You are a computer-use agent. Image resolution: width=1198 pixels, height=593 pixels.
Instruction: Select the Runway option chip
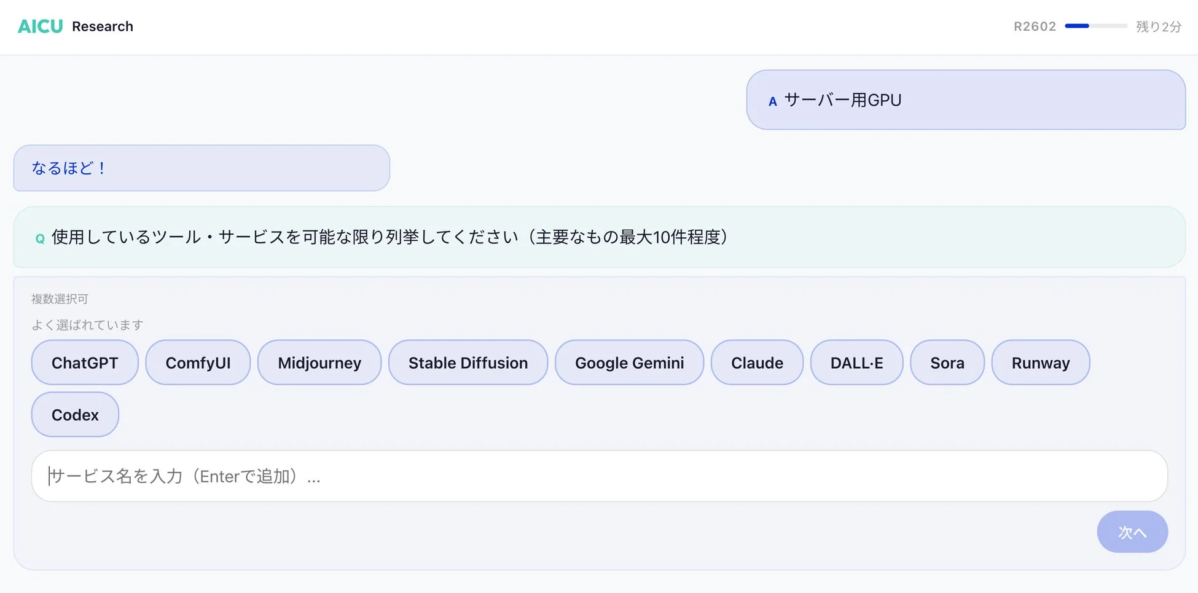(1040, 362)
